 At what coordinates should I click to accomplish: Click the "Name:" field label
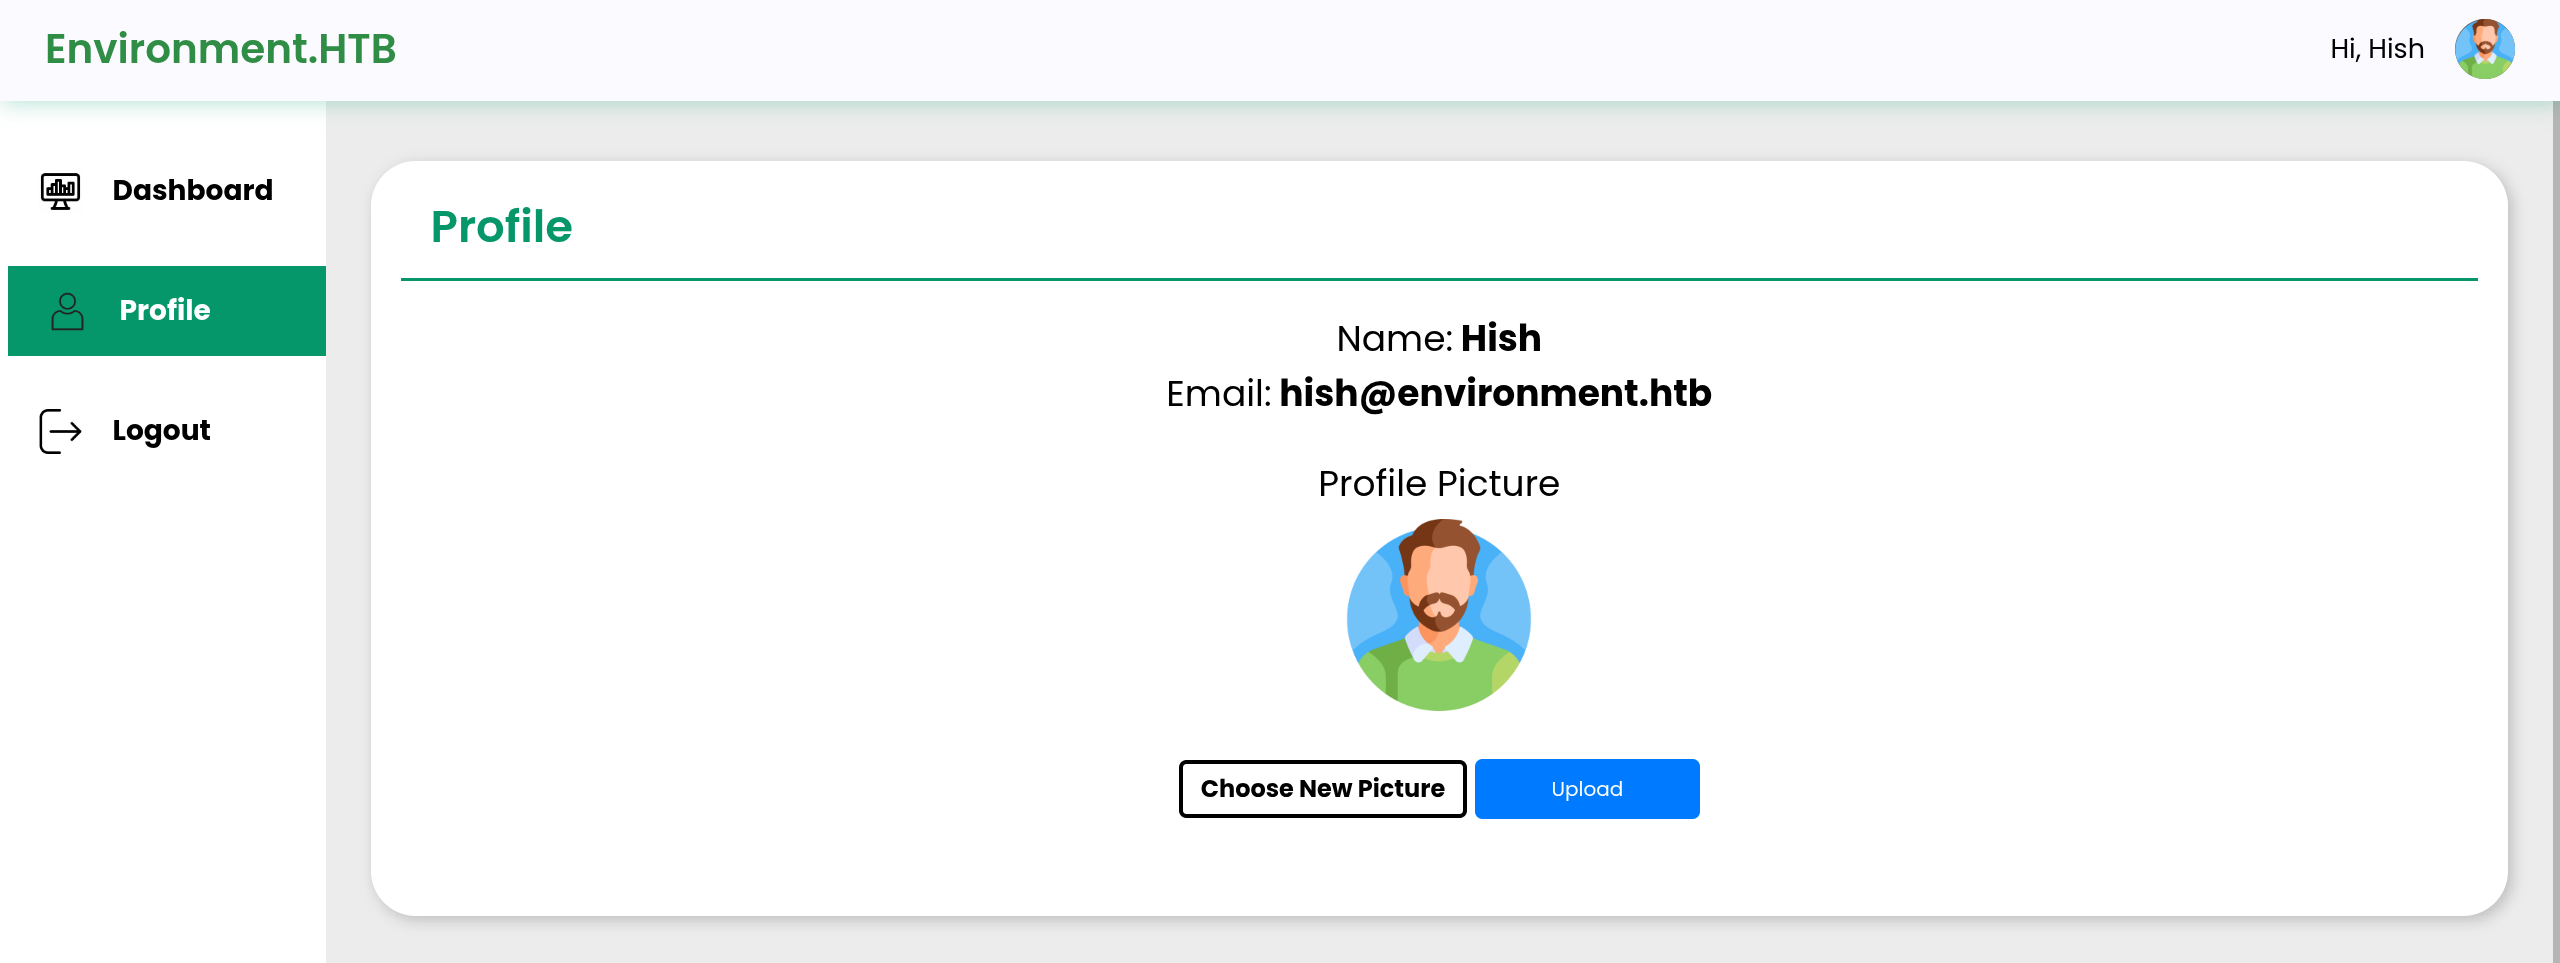point(1394,339)
